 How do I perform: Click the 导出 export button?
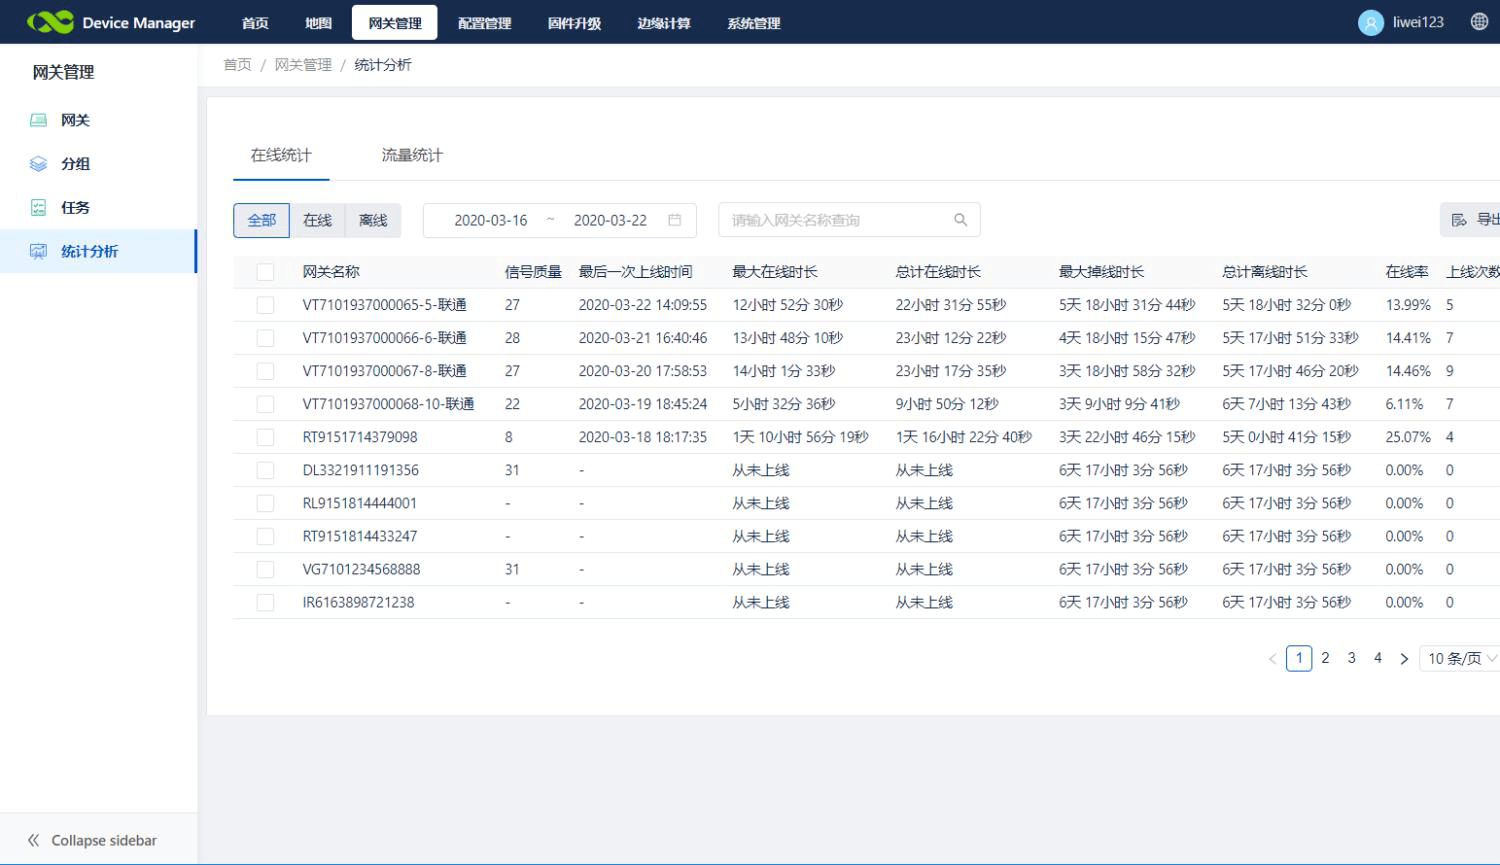click(1470, 220)
